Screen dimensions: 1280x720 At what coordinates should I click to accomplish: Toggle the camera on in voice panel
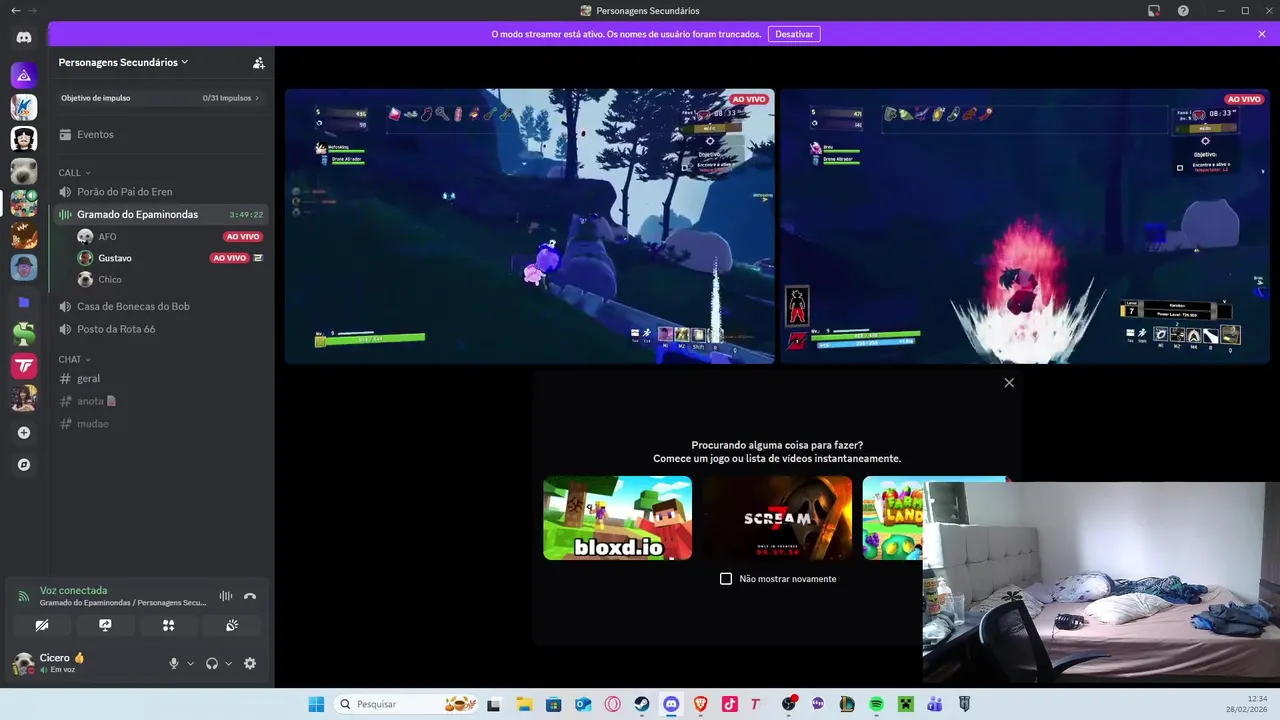42,625
